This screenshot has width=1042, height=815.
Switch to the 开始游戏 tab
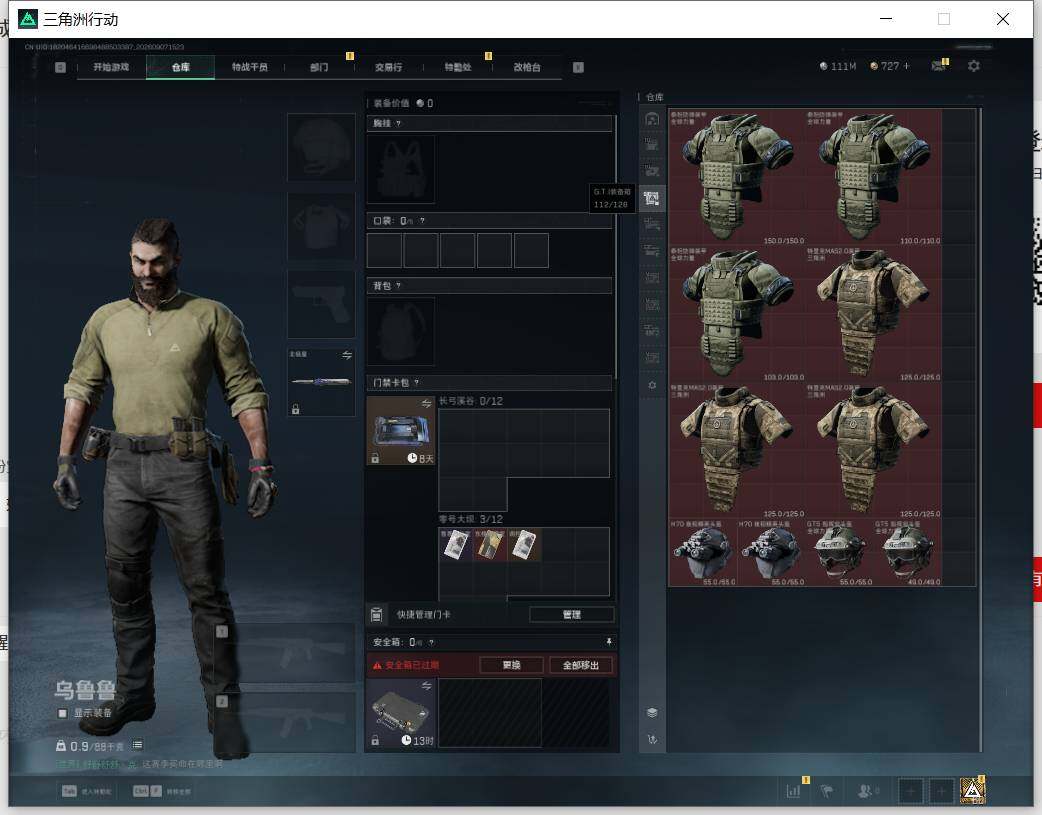[x=111, y=67]
